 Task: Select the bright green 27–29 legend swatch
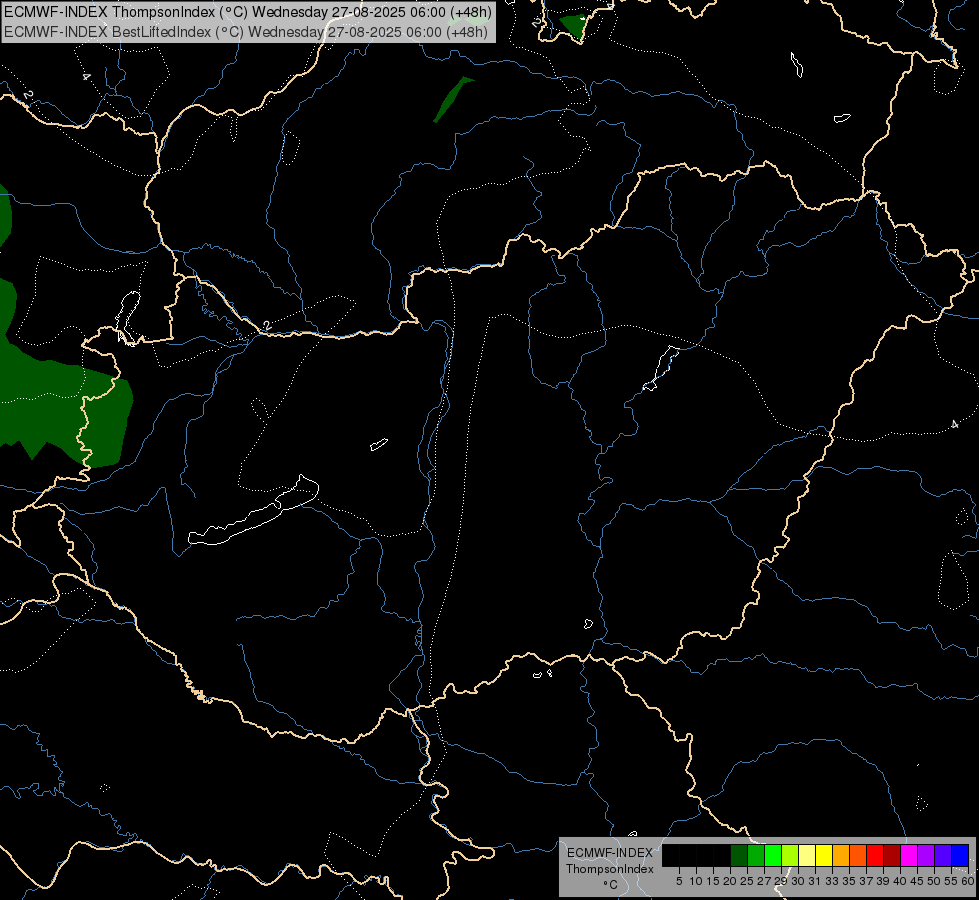772,855
